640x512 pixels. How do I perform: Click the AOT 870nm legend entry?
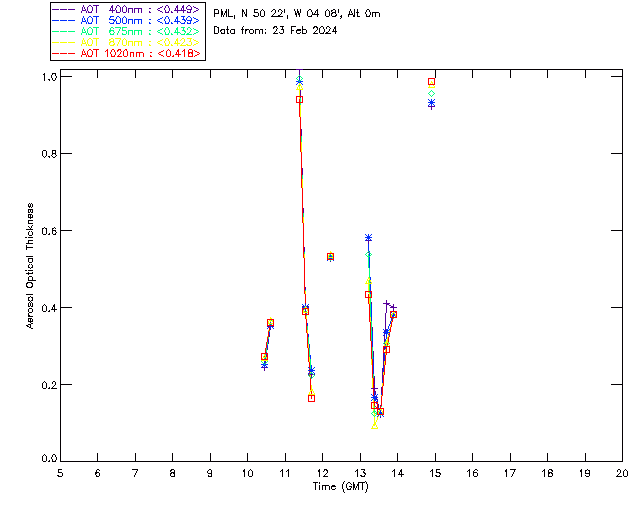[126, 42]
